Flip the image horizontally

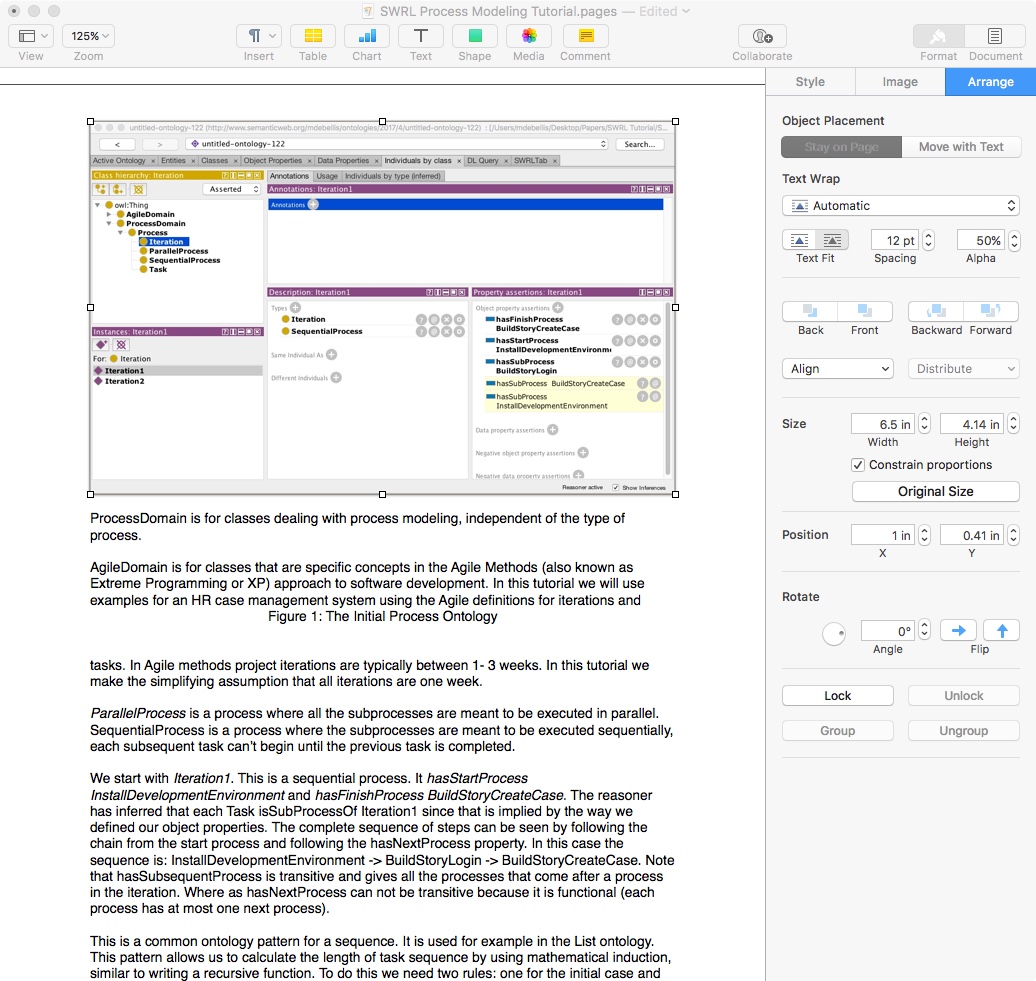click(x=960, y=631)
